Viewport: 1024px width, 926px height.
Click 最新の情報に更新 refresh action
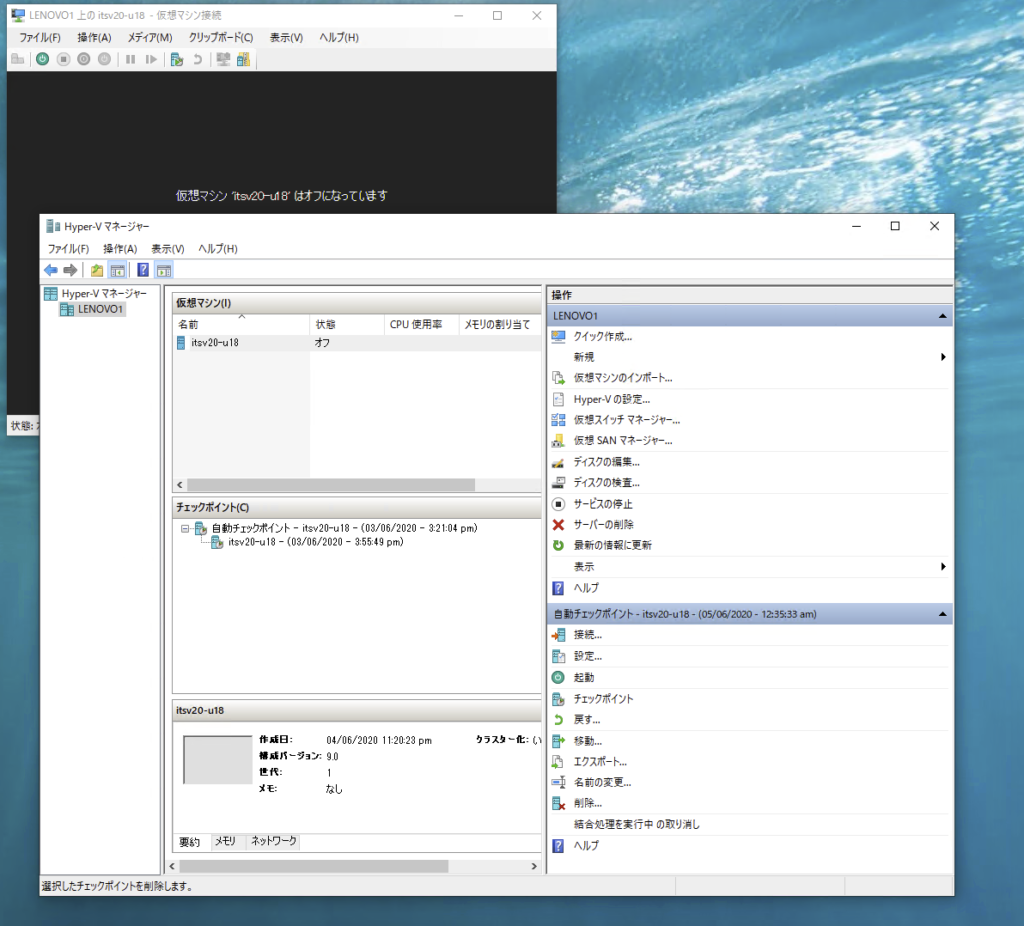pyautogui.click(x=612, y=546)
